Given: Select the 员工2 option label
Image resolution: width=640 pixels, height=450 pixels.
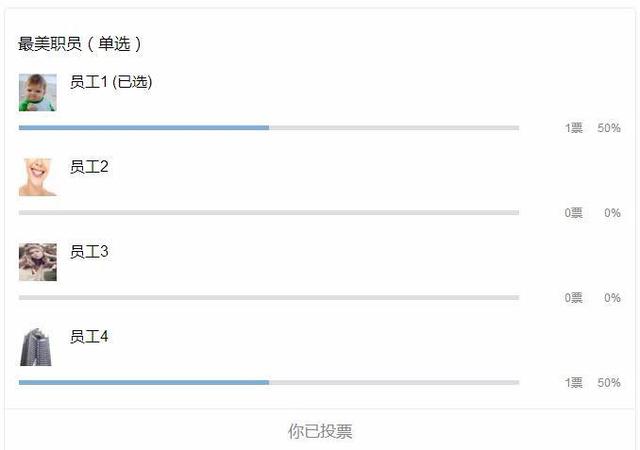Looking at the screenshot, I should tap(89, 167).
